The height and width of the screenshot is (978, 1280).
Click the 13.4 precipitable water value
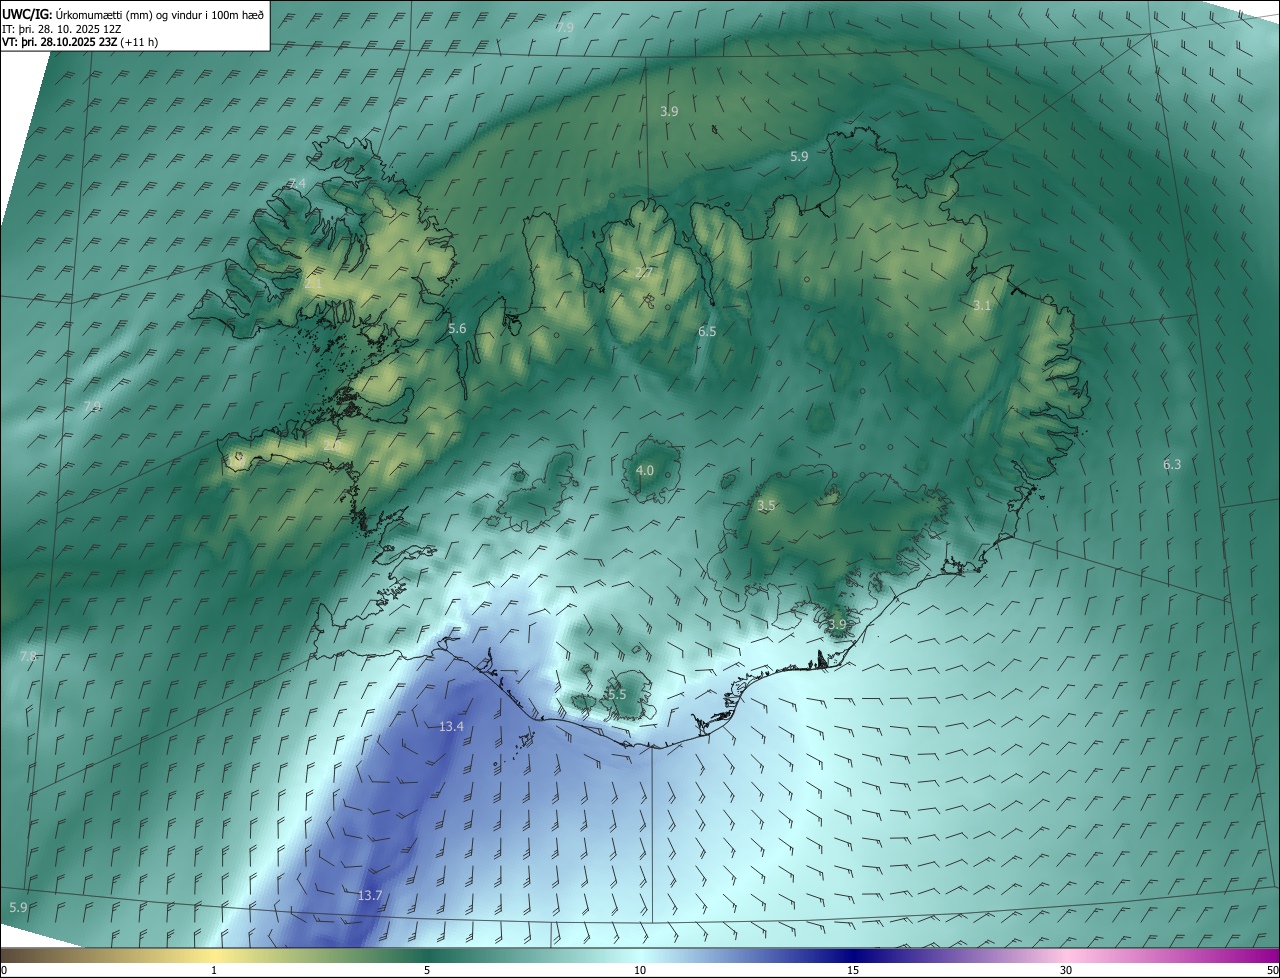click(451, 726)
